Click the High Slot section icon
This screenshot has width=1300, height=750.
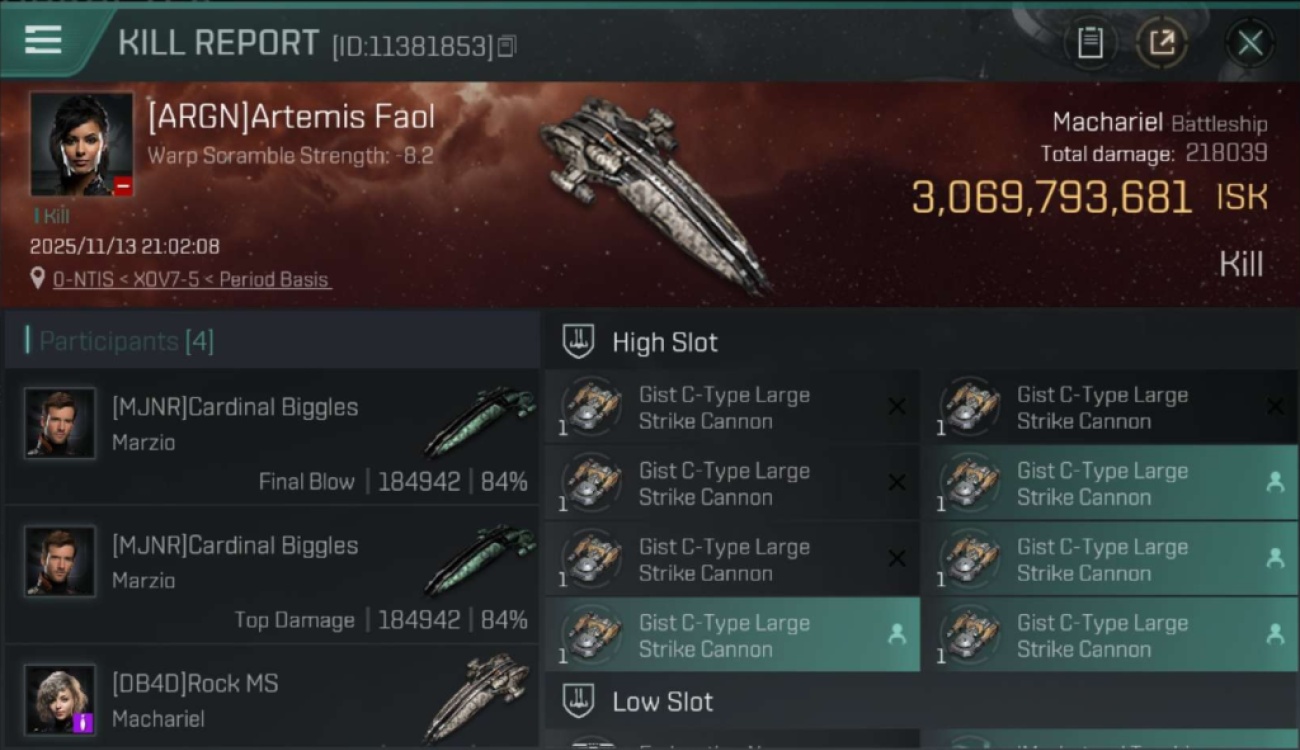tap(578, 342)
